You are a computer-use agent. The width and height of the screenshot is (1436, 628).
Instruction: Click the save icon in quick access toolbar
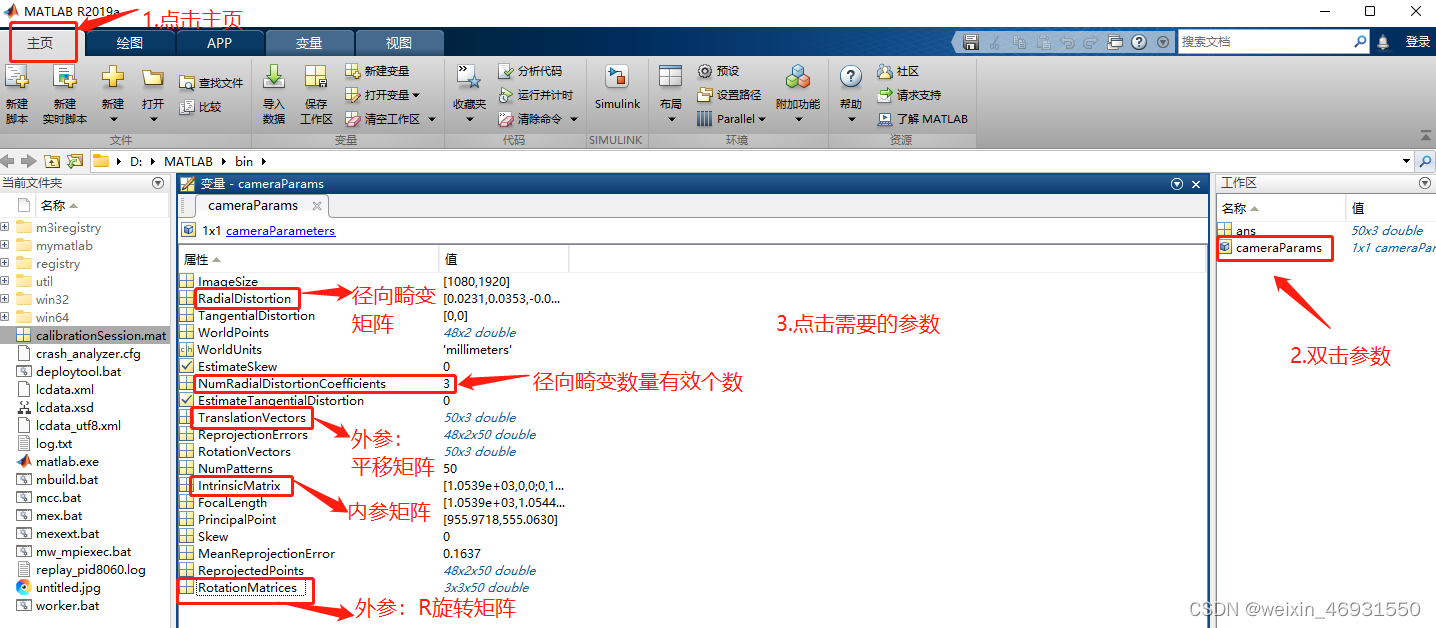971,42
